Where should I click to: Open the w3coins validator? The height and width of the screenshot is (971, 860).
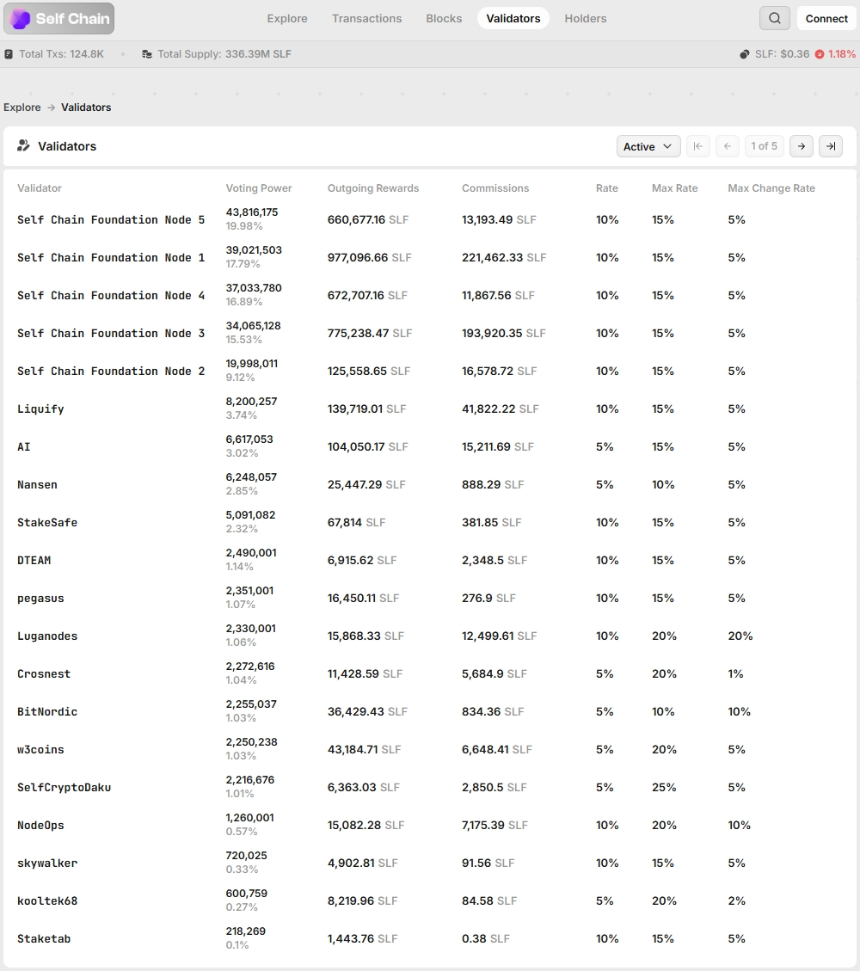pos(41,749)
